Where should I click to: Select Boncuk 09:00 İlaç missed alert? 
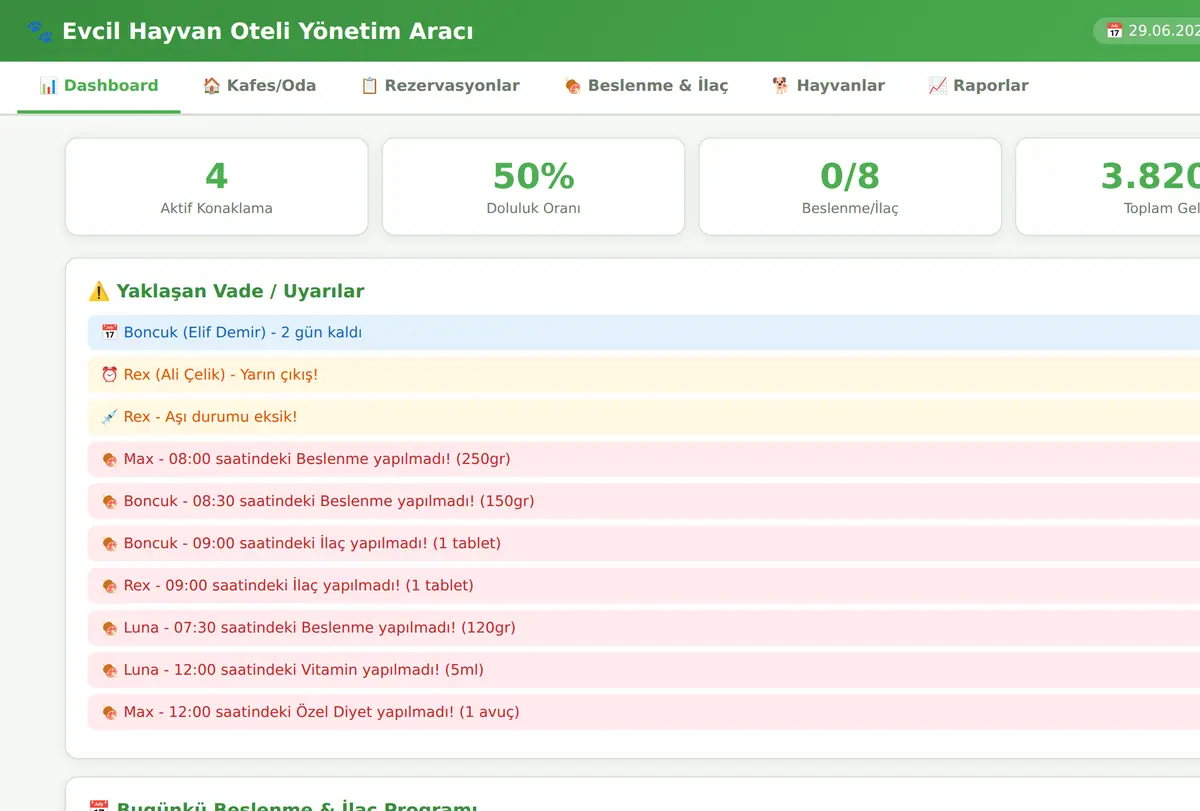coord(644,543)
